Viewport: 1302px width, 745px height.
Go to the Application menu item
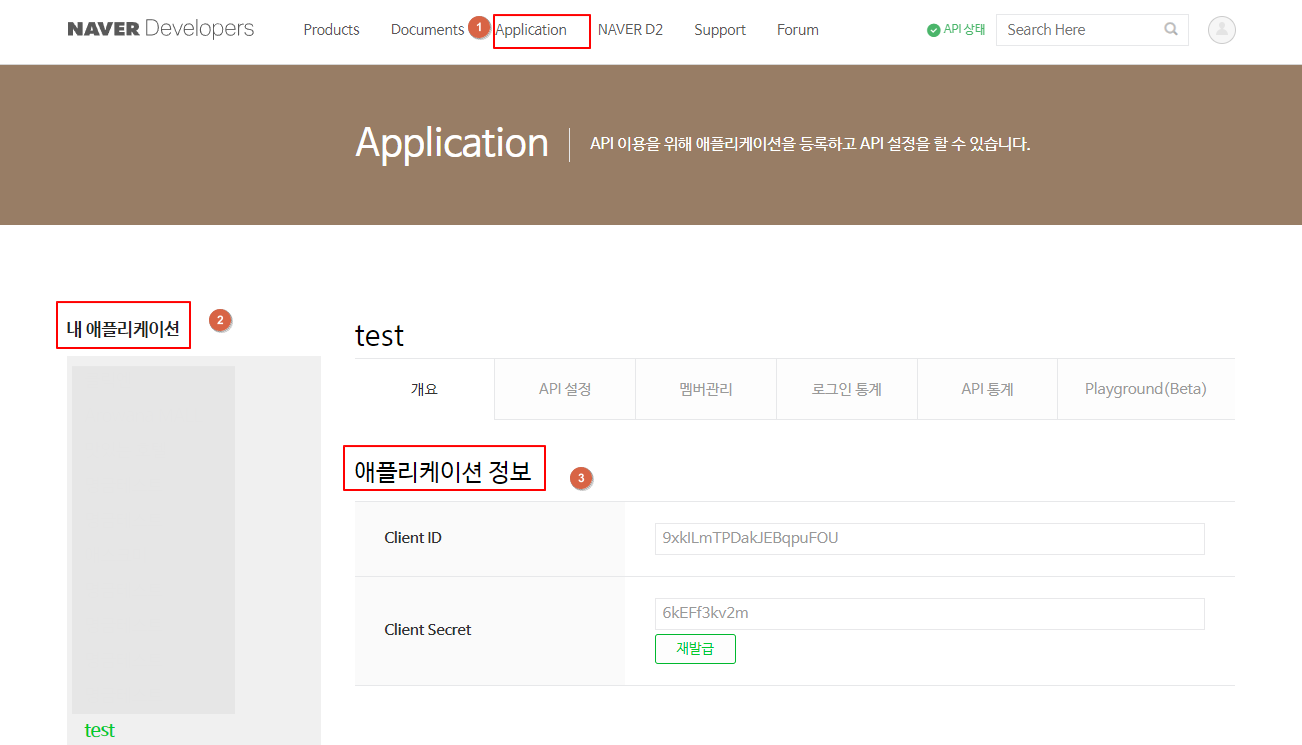point(531,30)
